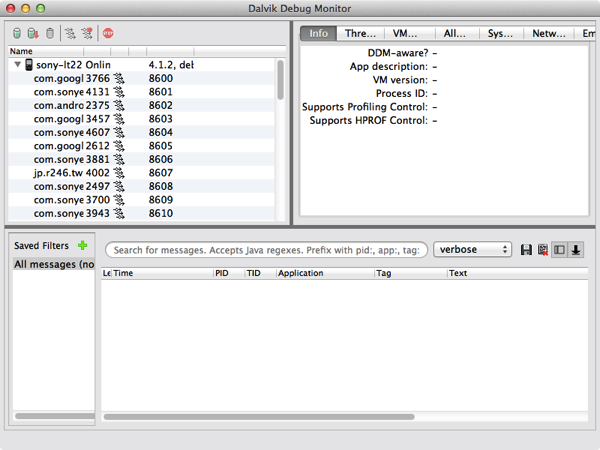The height and width of the screenshot is (450, 600).
Task: Click the device list vertical scrollbar
Action: point(280,80)
